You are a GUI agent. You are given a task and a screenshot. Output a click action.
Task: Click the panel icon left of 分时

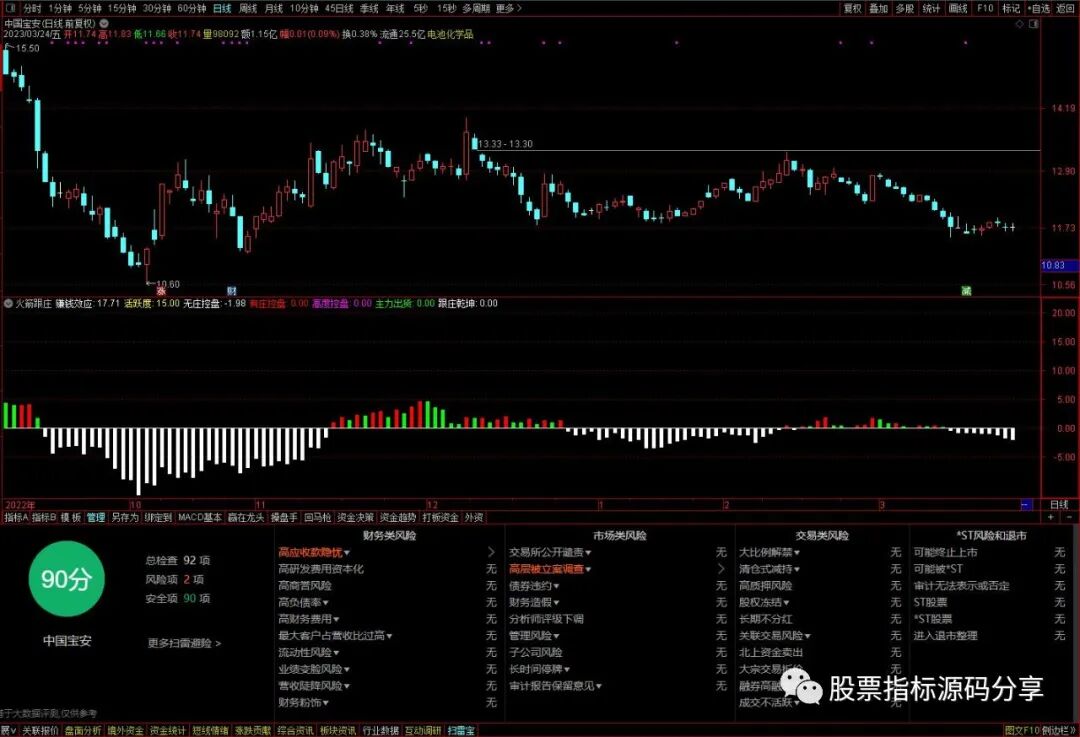(x=10, y=8)
